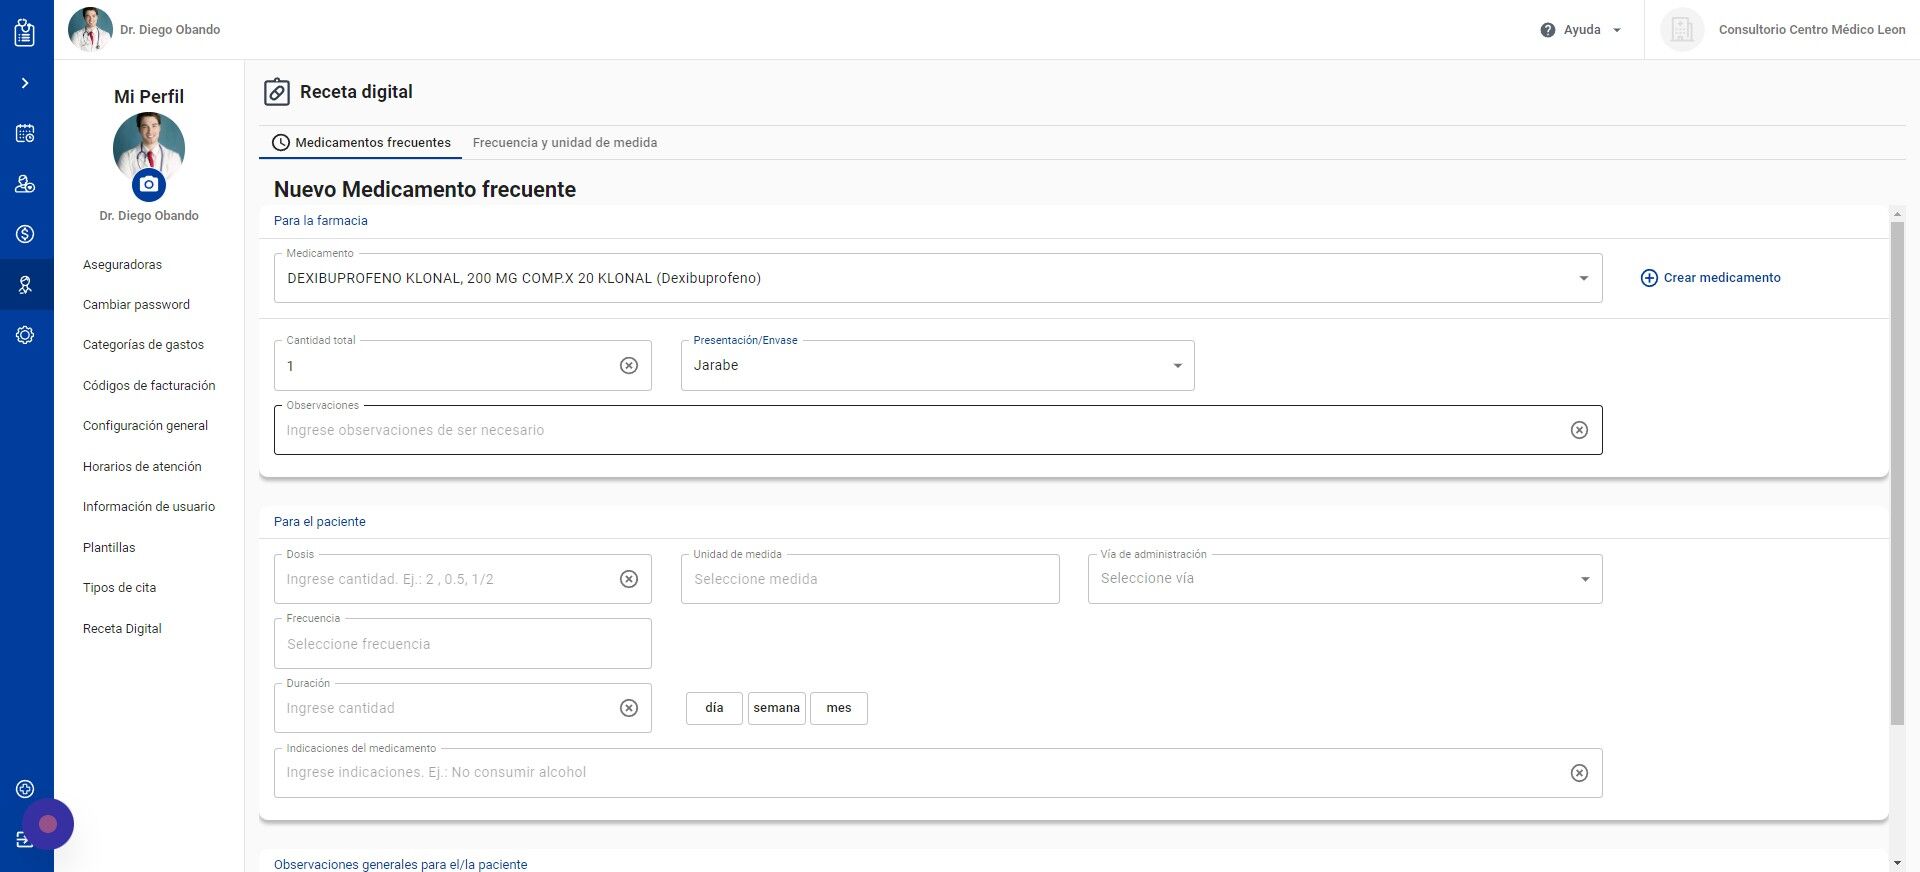
Task: Clear the Dosis field
Action: [x=629, y=579]
